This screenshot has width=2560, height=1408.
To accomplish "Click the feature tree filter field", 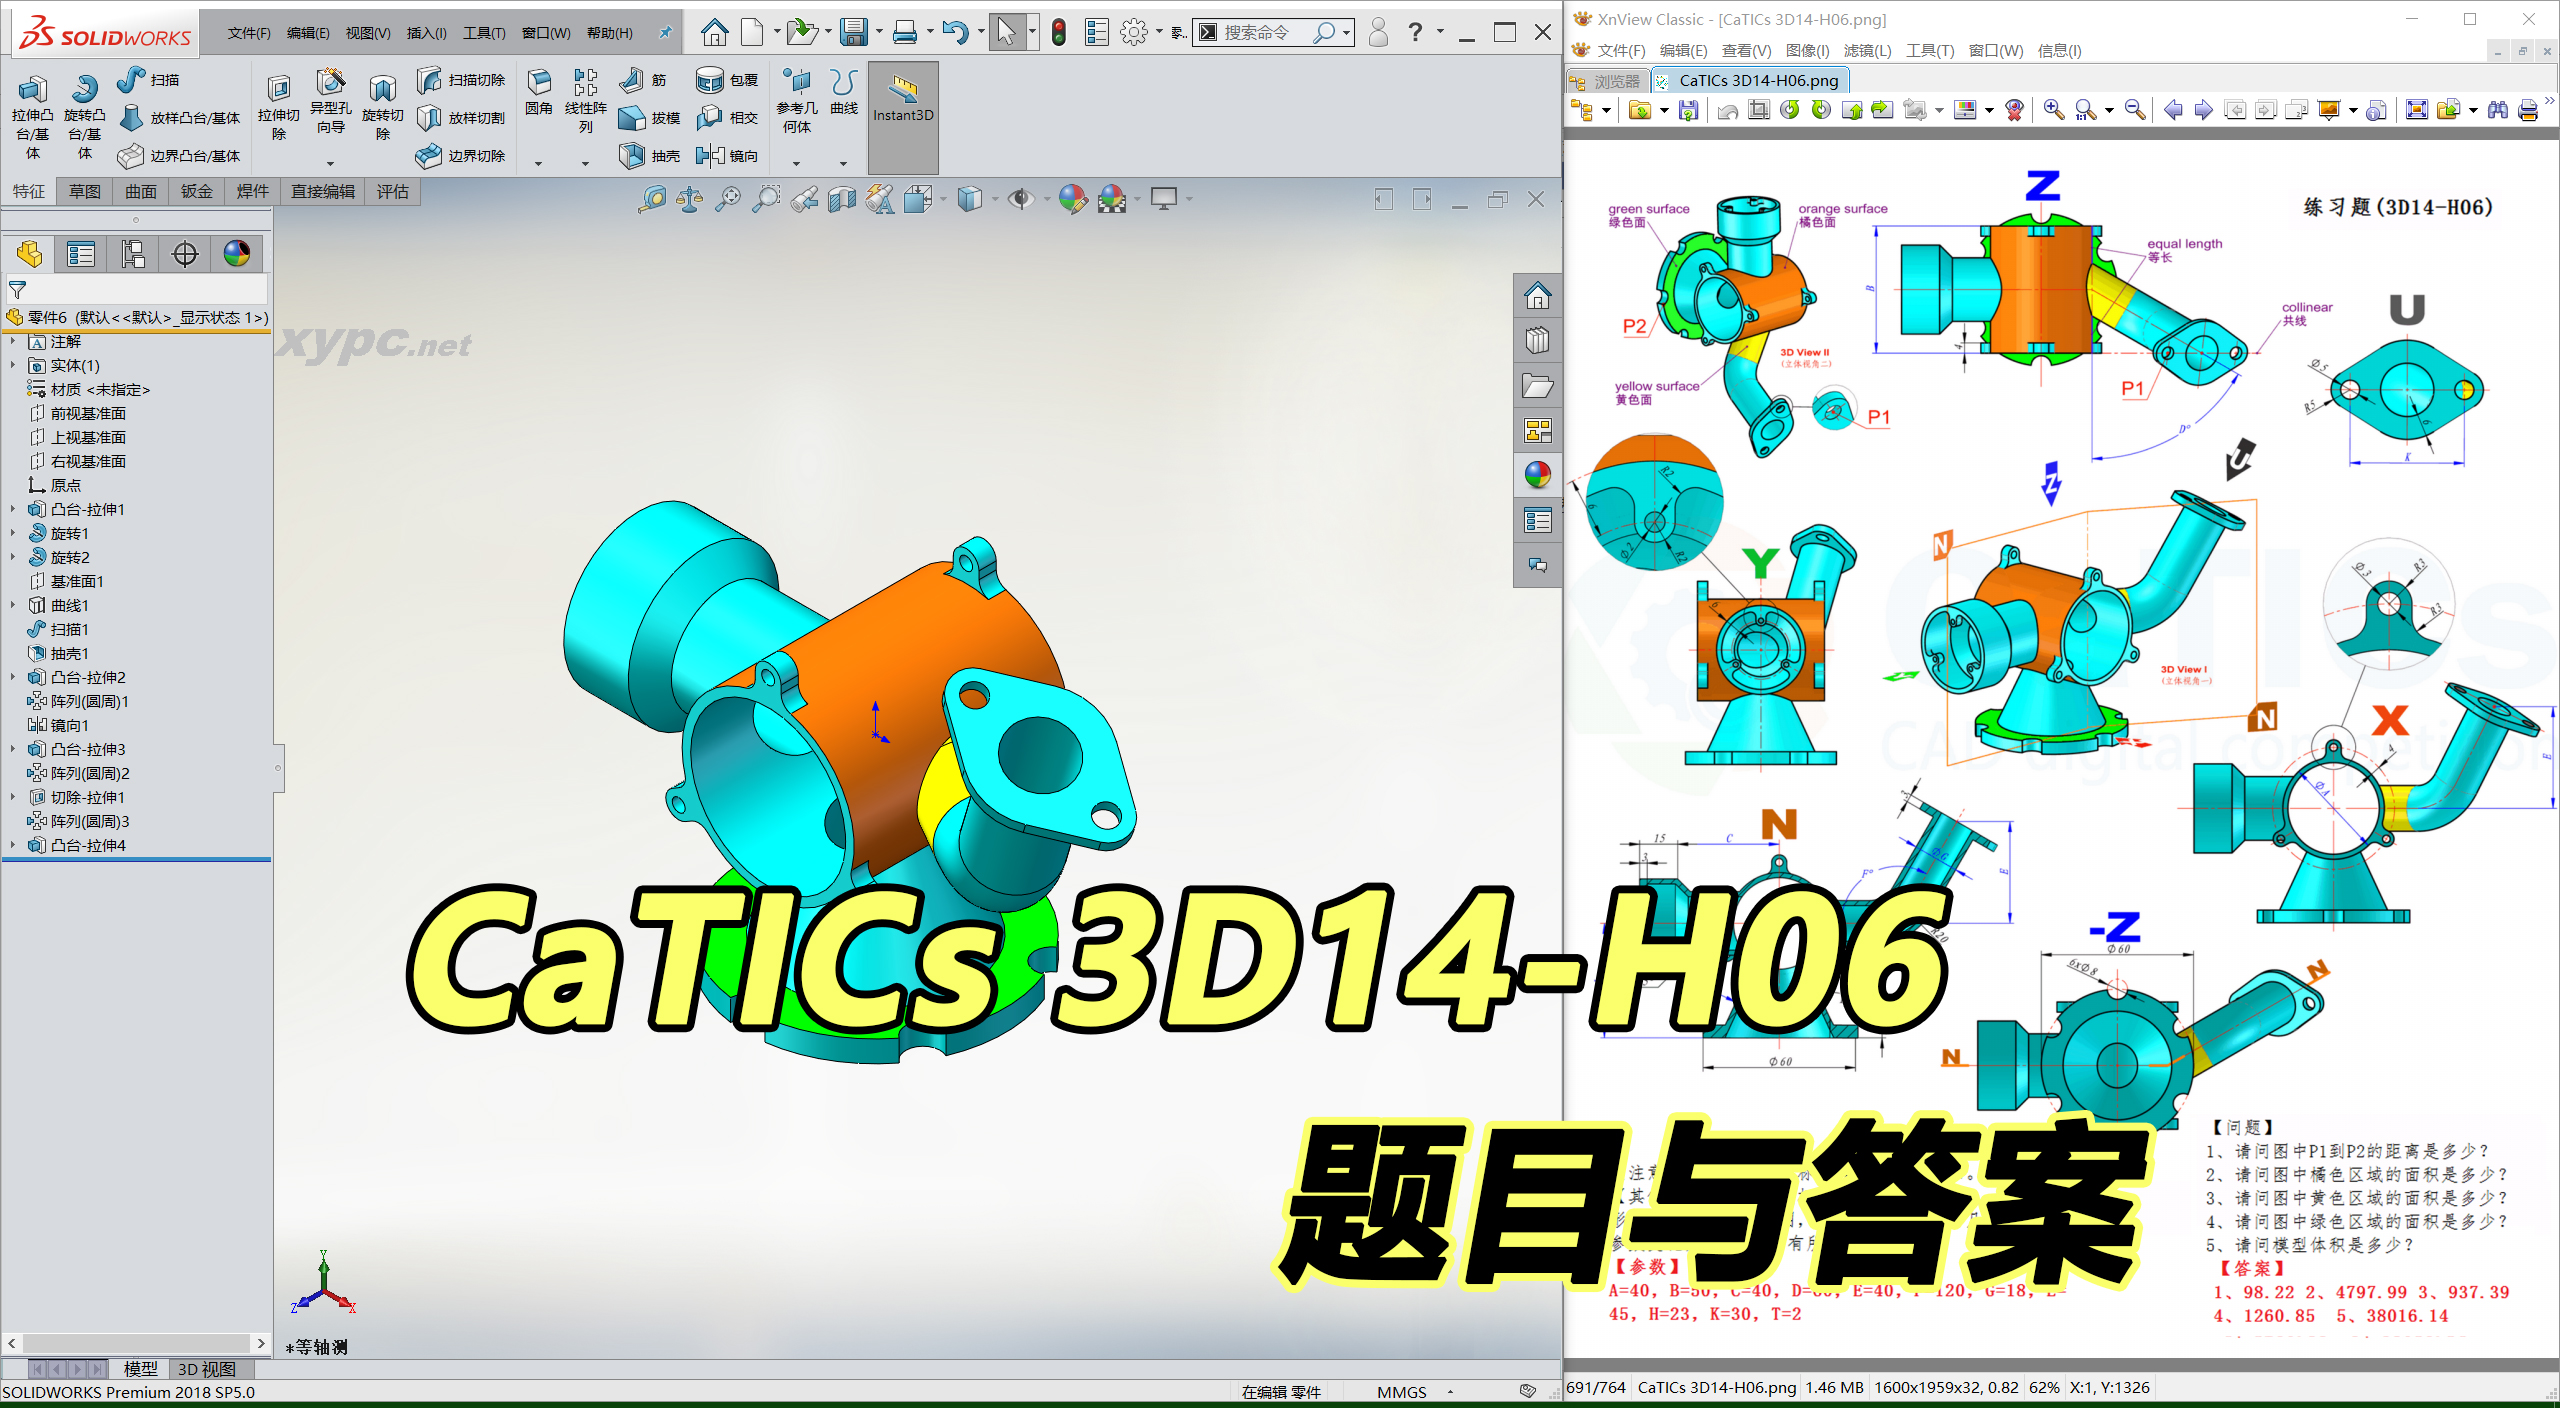I will (x=138, y=290).
